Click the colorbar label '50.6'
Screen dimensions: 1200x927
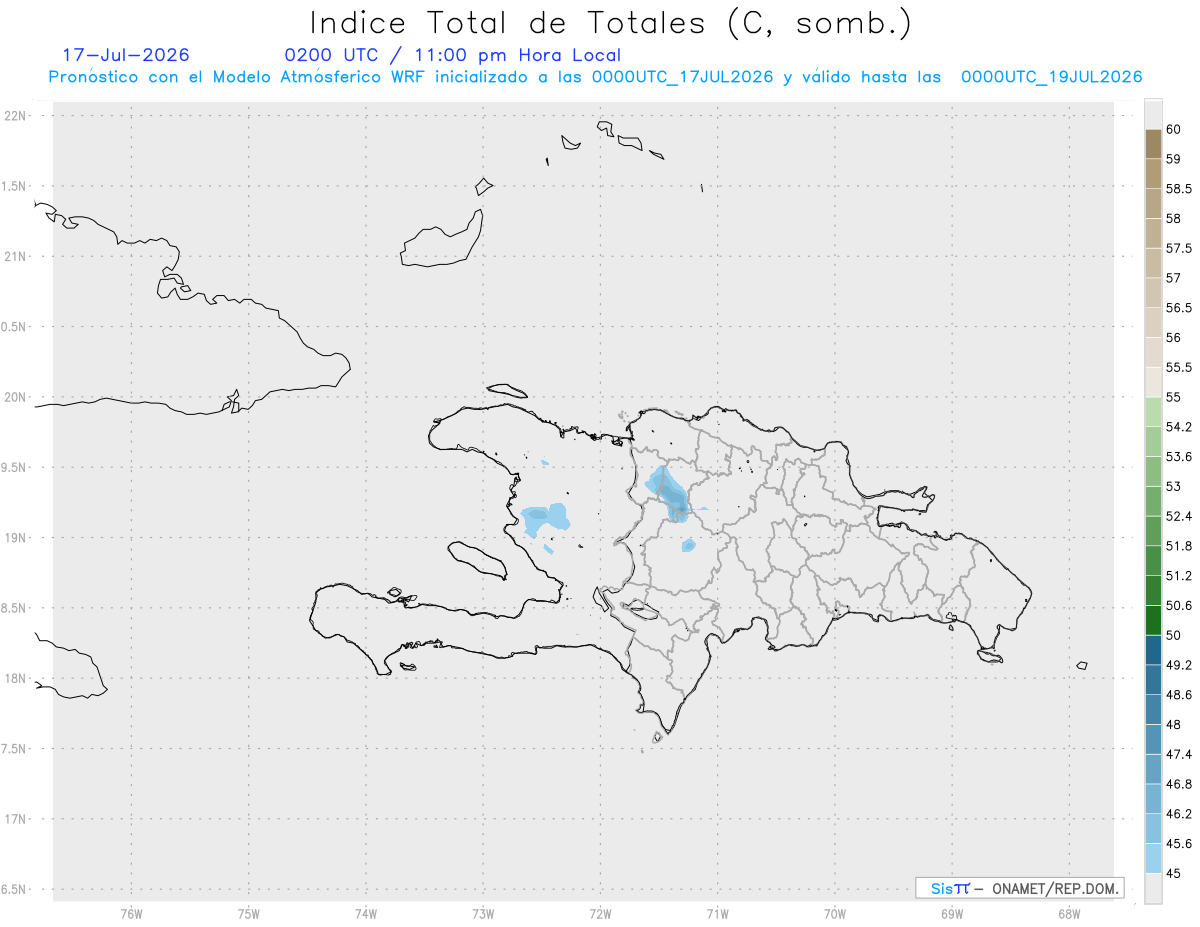pos(1179,605)
